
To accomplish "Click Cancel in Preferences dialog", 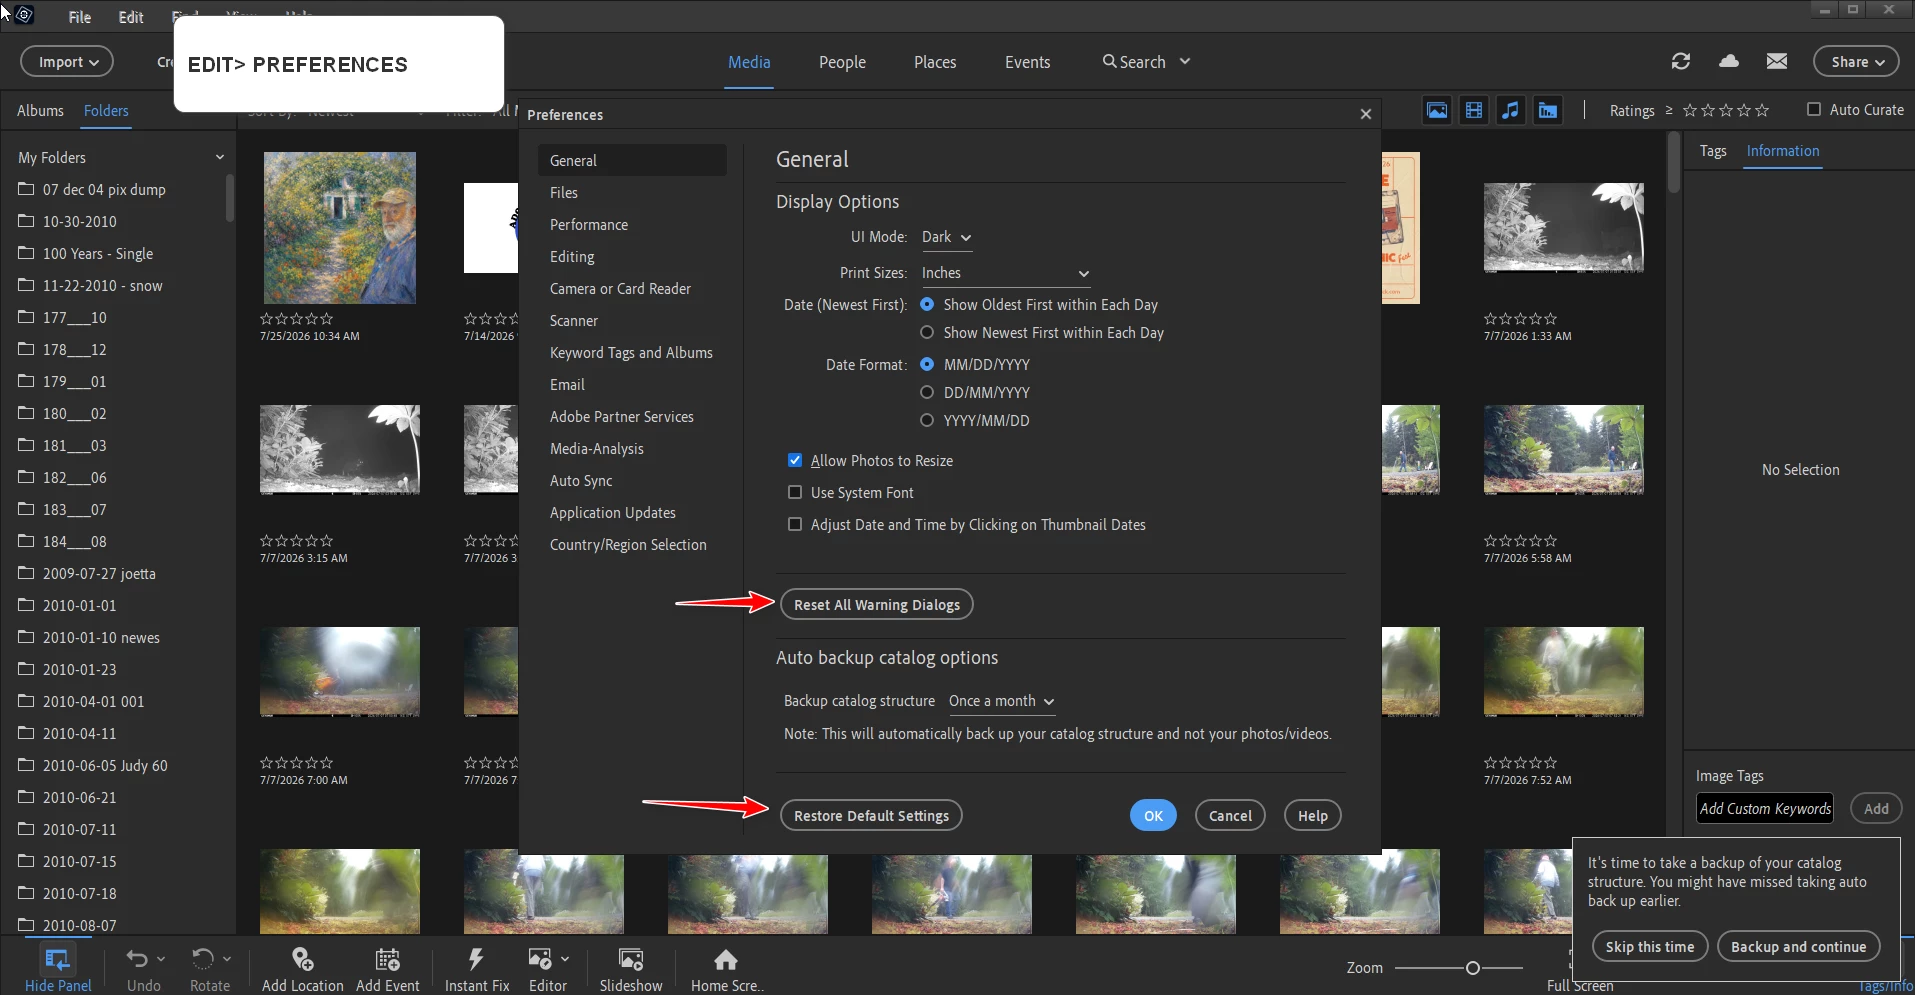I will pyautogui.click(x=1230, y=816).
